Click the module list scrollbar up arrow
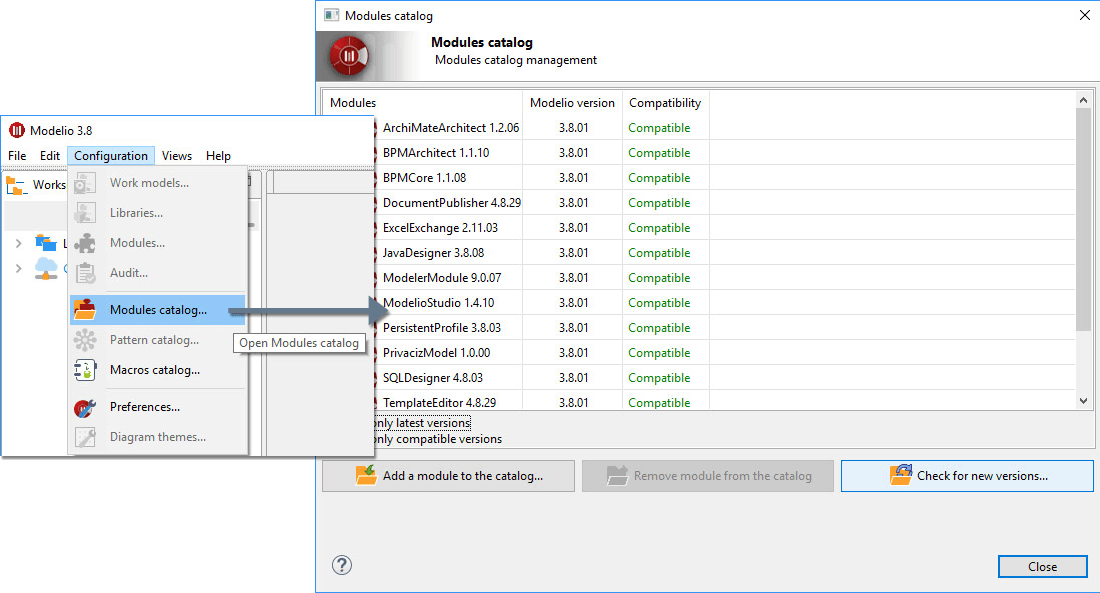 pyautogui.click(x=1083, y=100)
